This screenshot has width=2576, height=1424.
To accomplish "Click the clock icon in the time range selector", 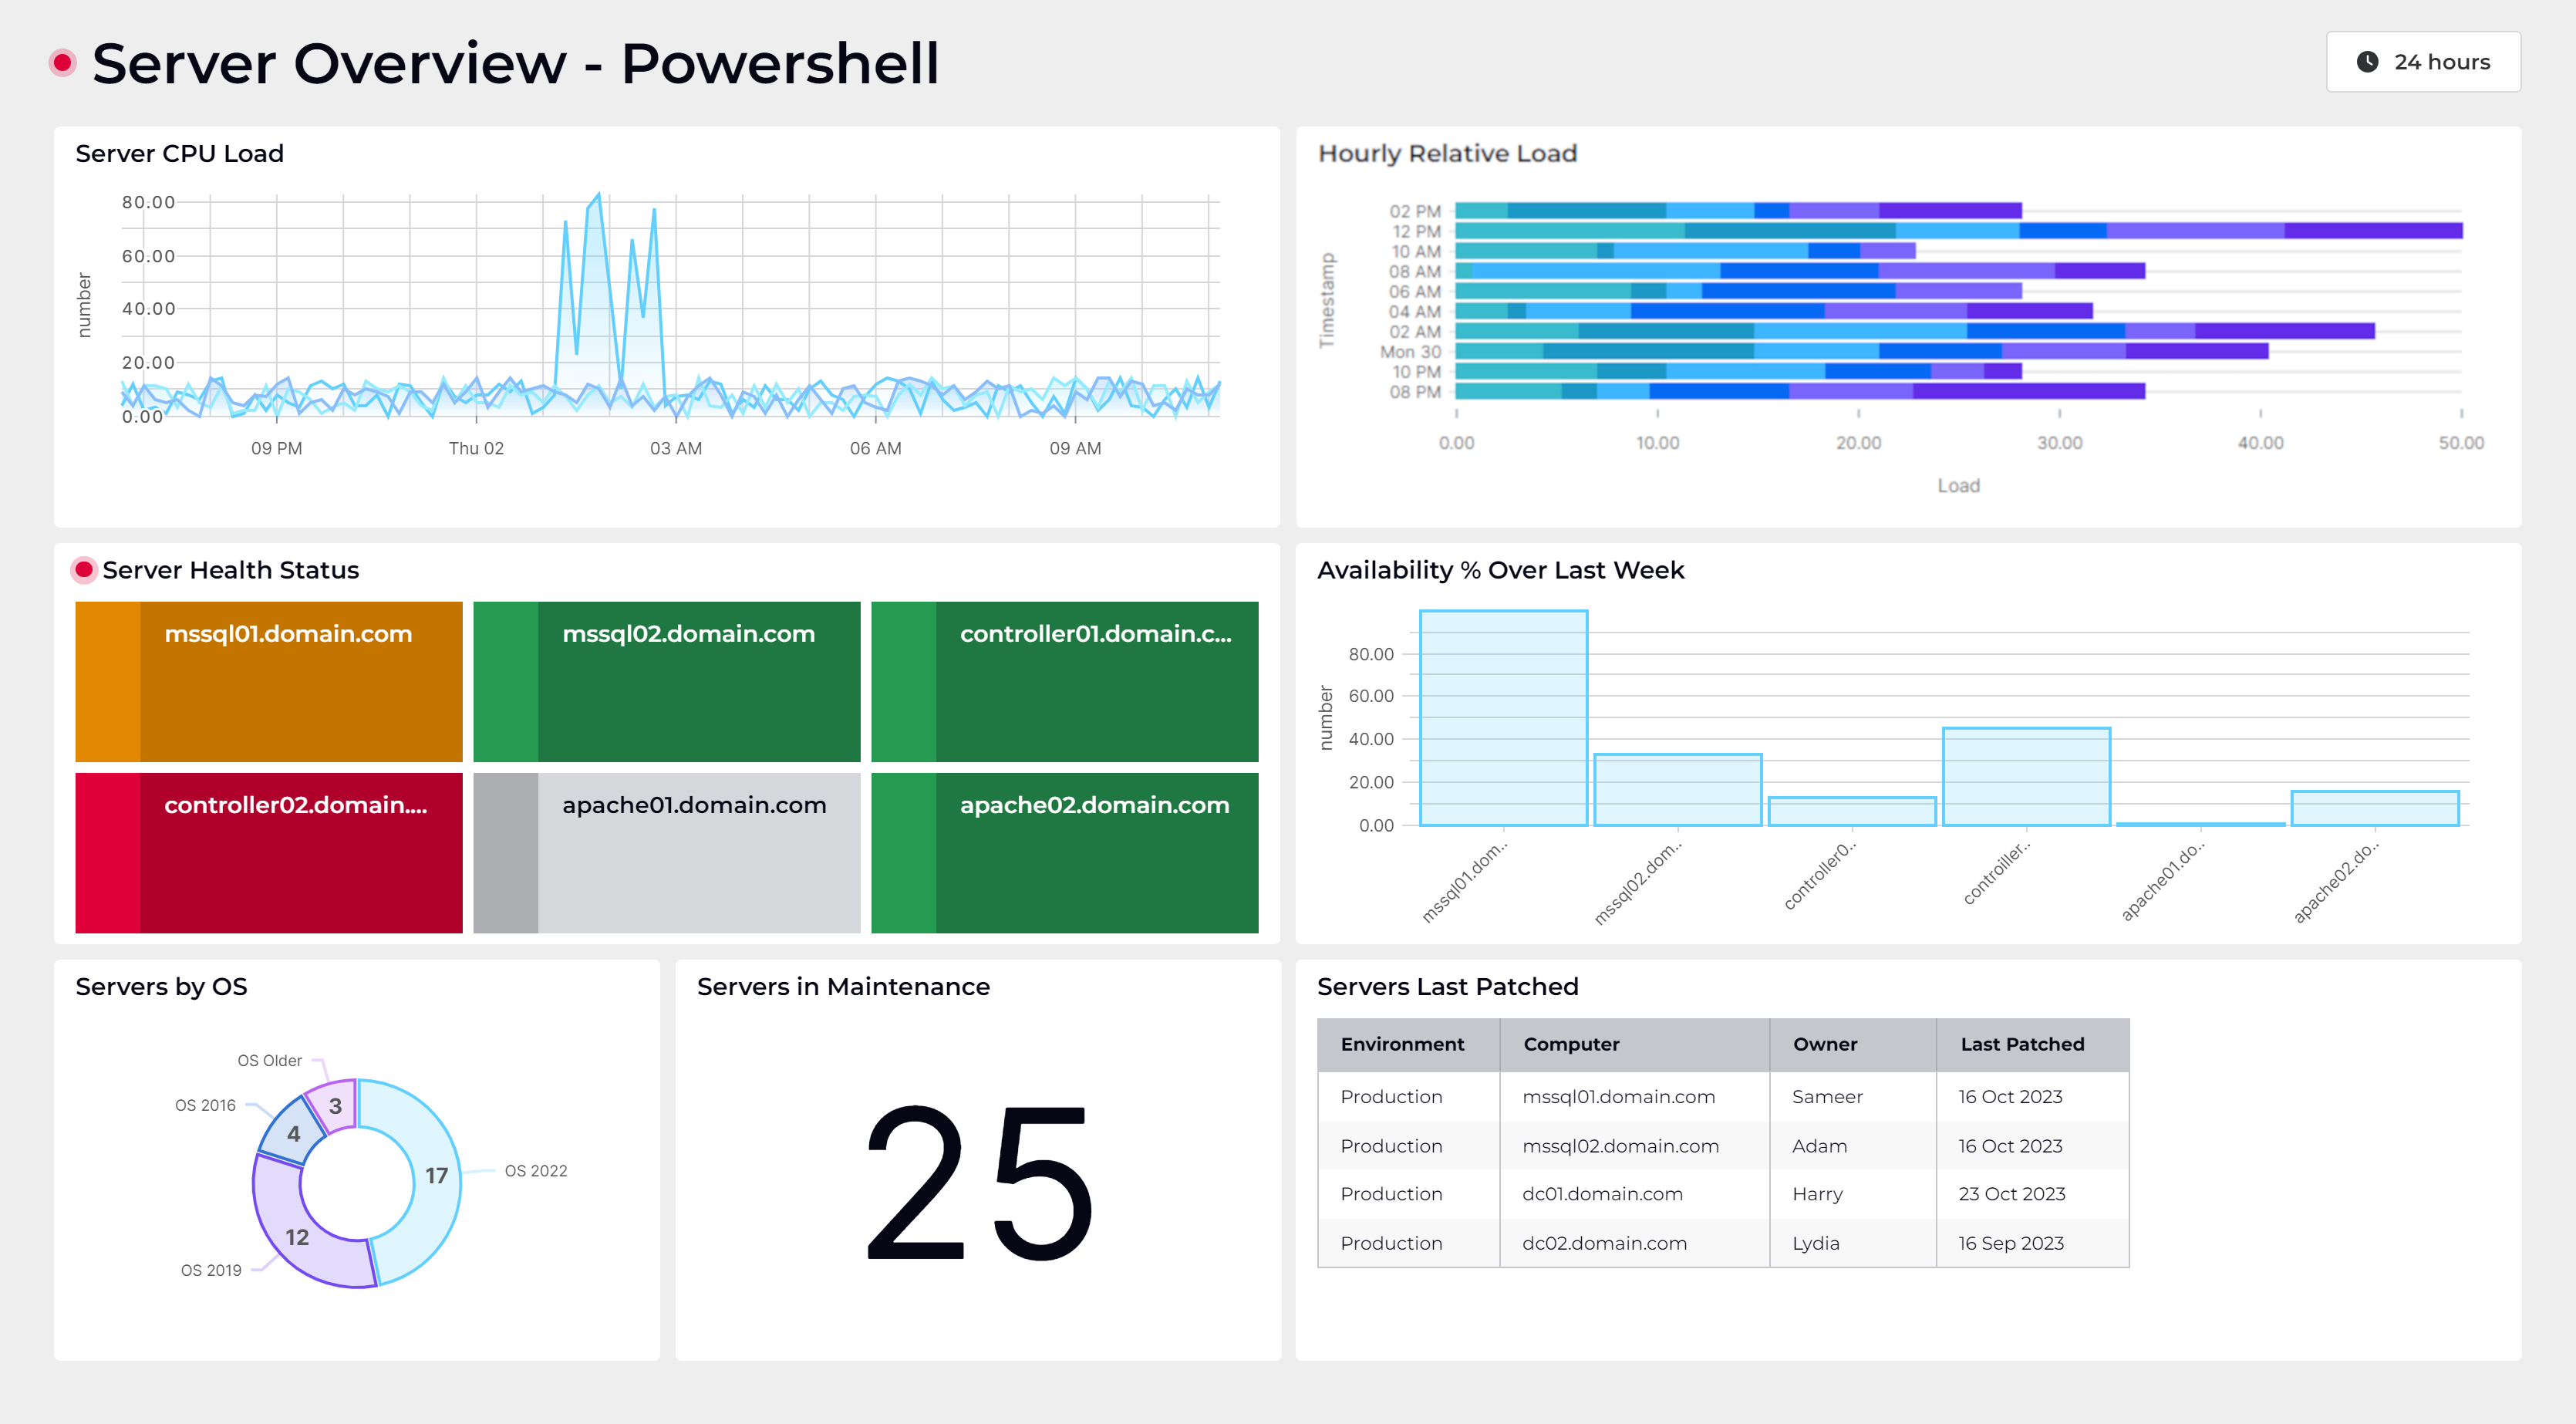I will click(2367, 61).
